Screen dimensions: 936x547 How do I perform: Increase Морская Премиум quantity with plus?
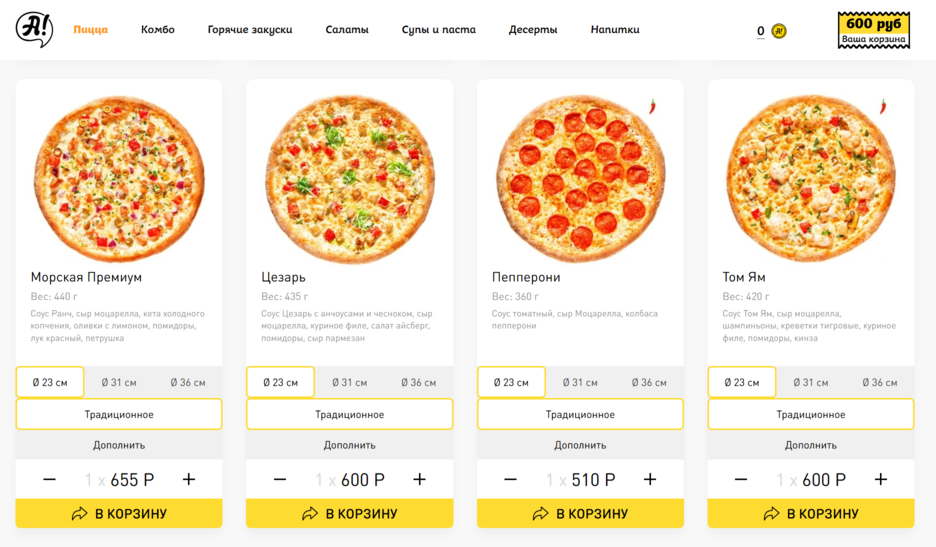(189, 479)
